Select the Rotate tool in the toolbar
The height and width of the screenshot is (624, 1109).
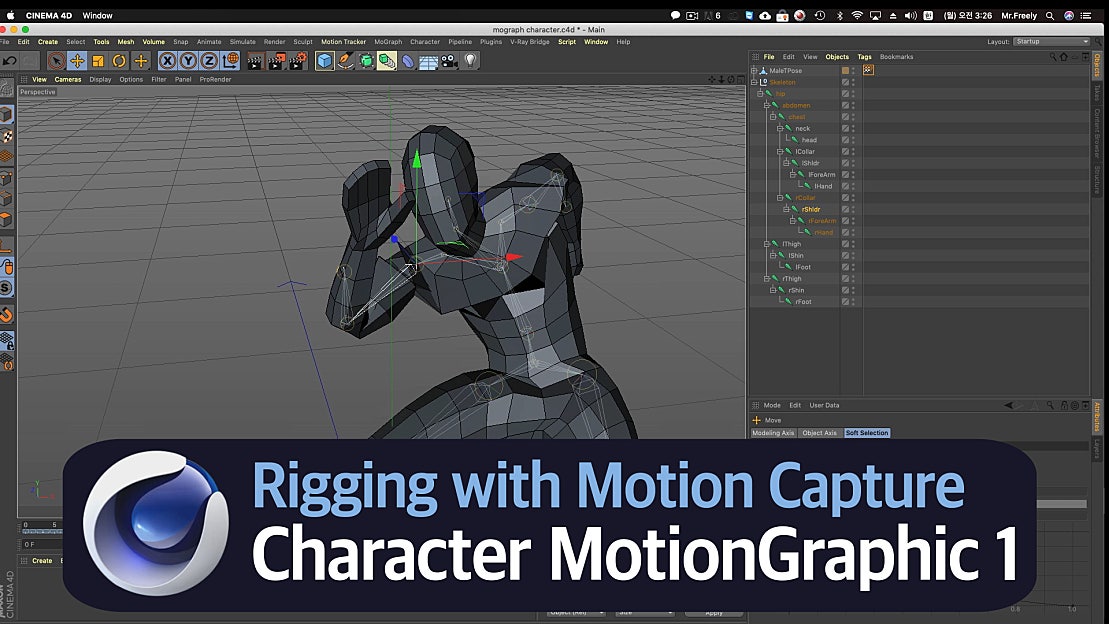pos(118,60)
